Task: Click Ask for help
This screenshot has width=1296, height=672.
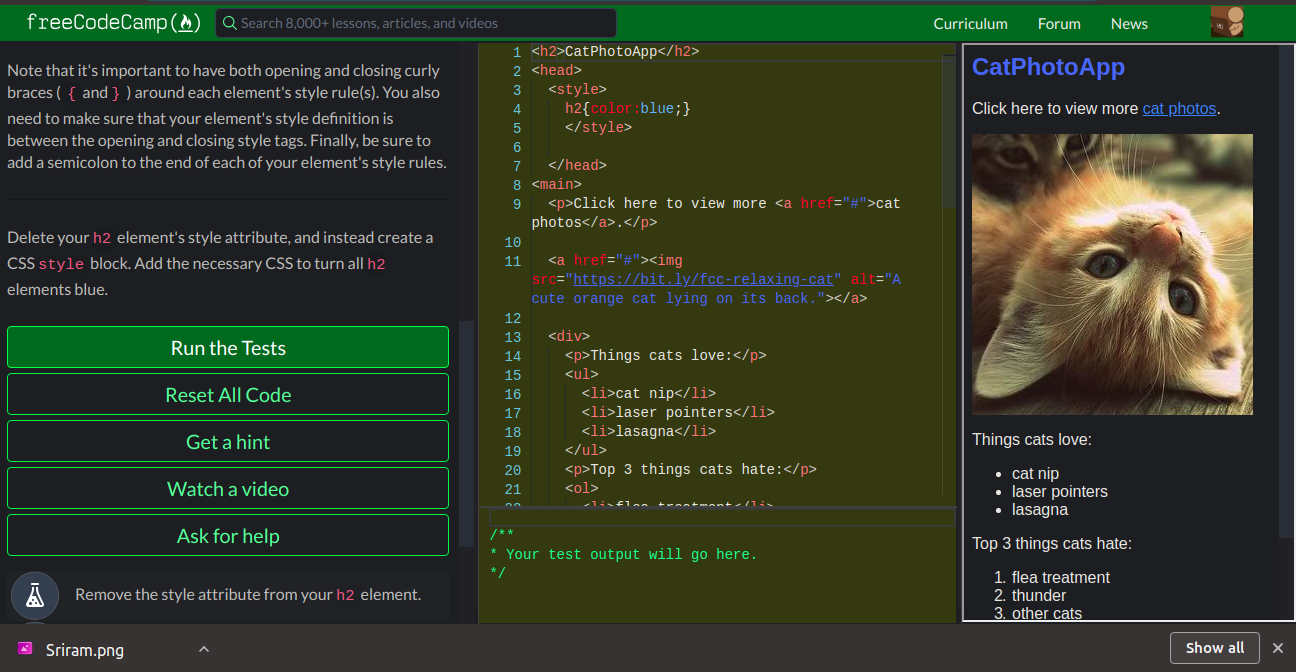Action: (x=228, y=535)
